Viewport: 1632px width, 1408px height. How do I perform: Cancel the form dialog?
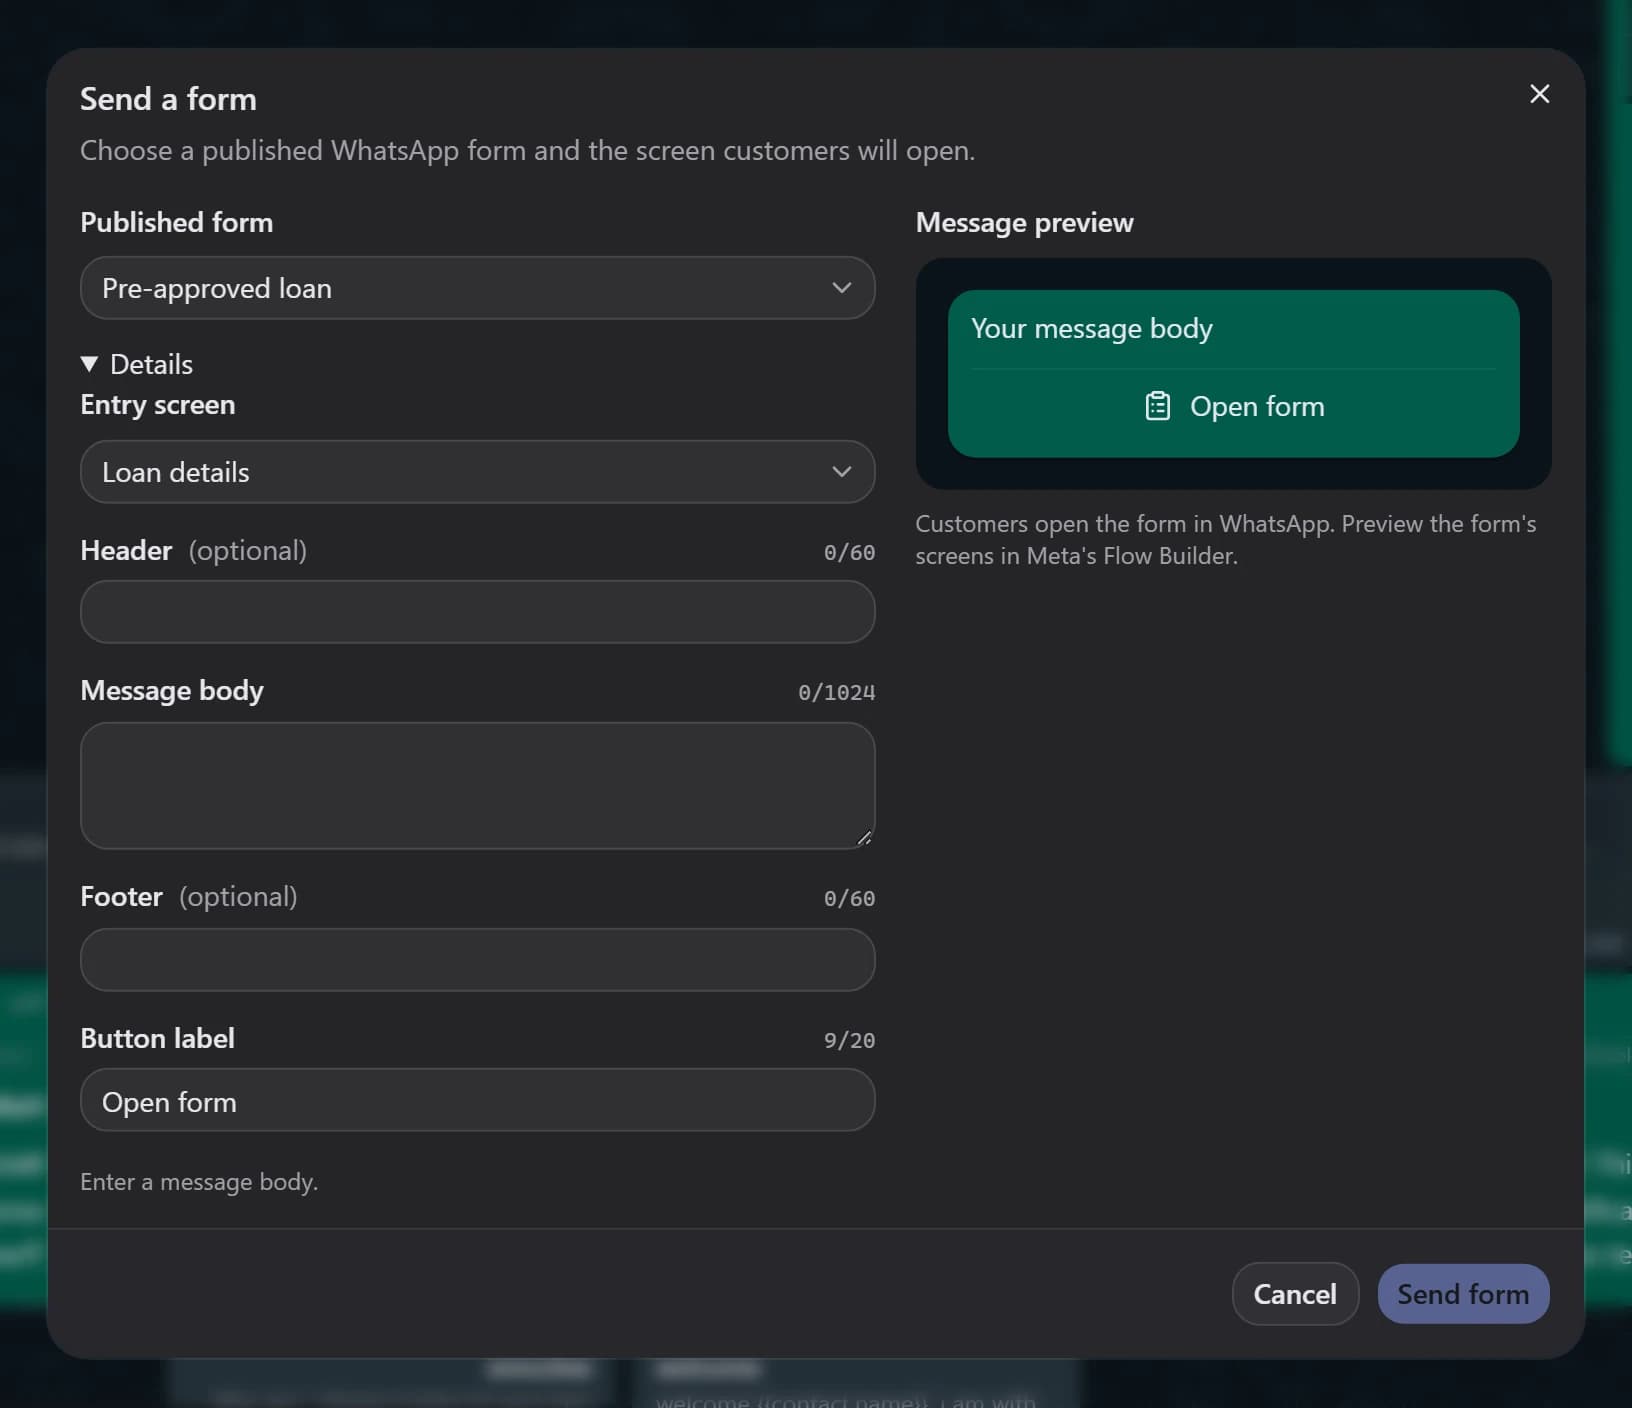tap(1295, 1294)
